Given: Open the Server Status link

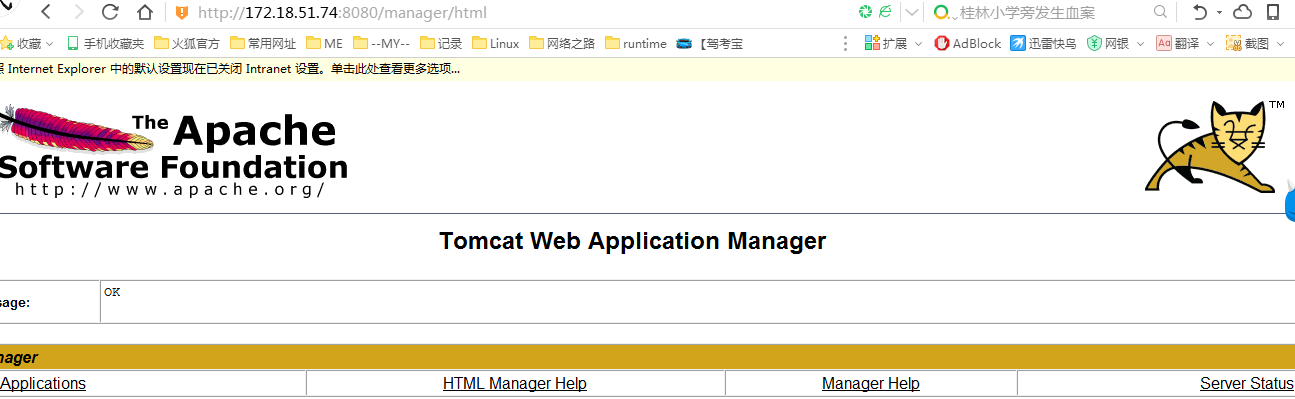Looking at the screenshot, I should tap(1247, 384).
